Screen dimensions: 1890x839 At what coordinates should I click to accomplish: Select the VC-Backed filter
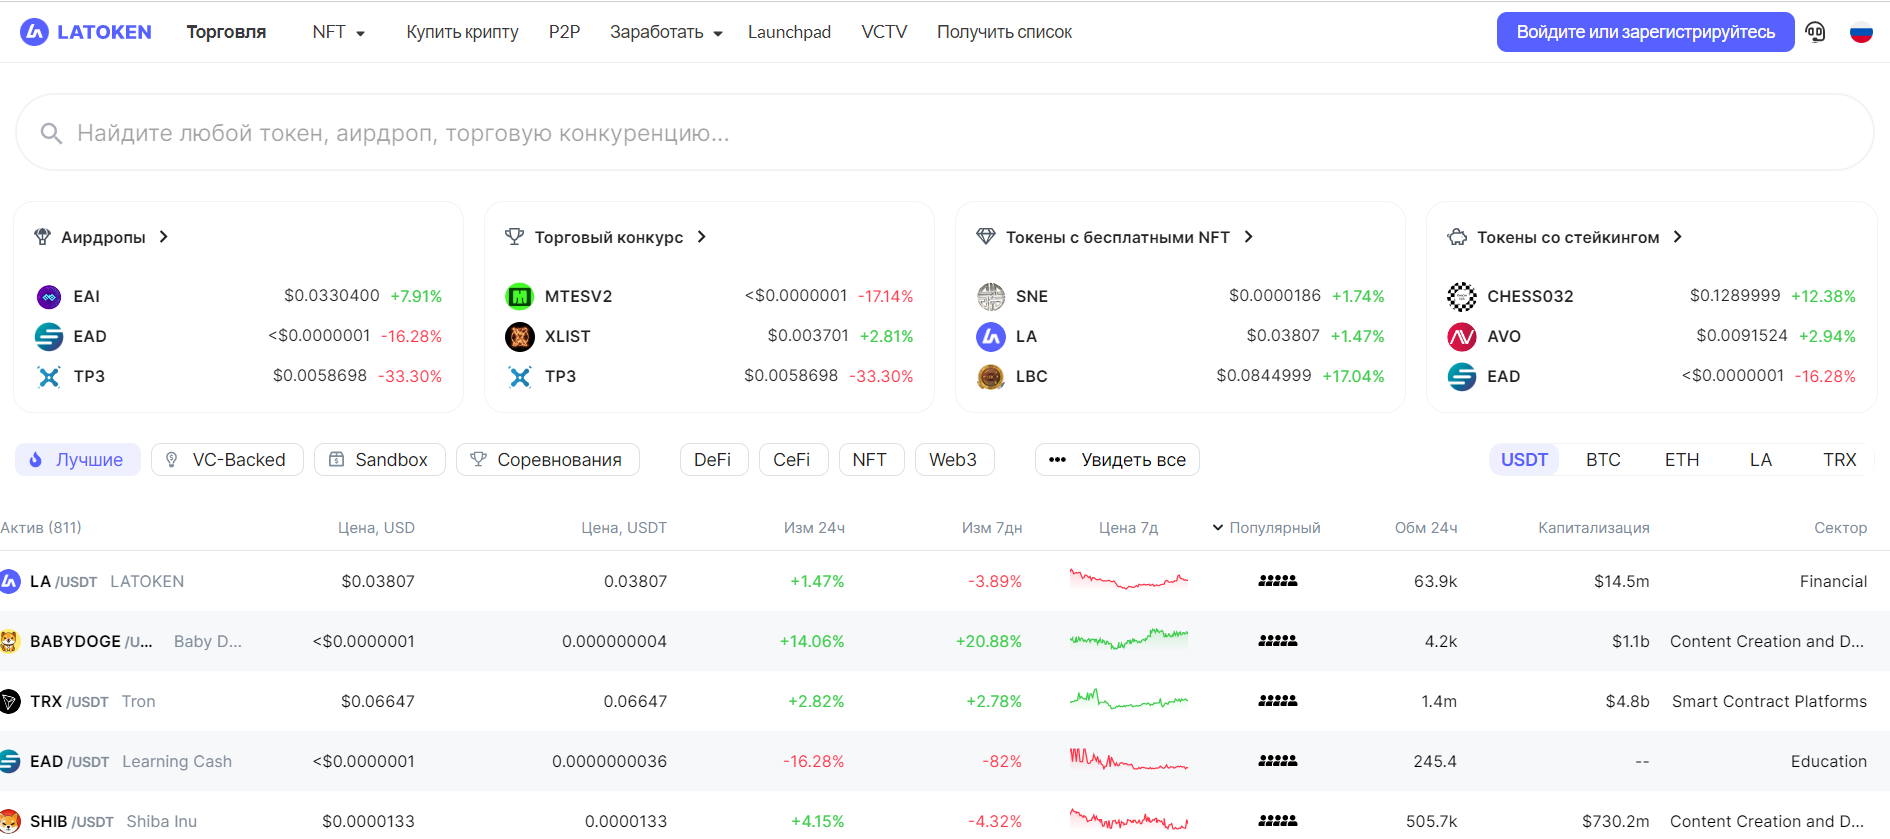click(227, 460)
